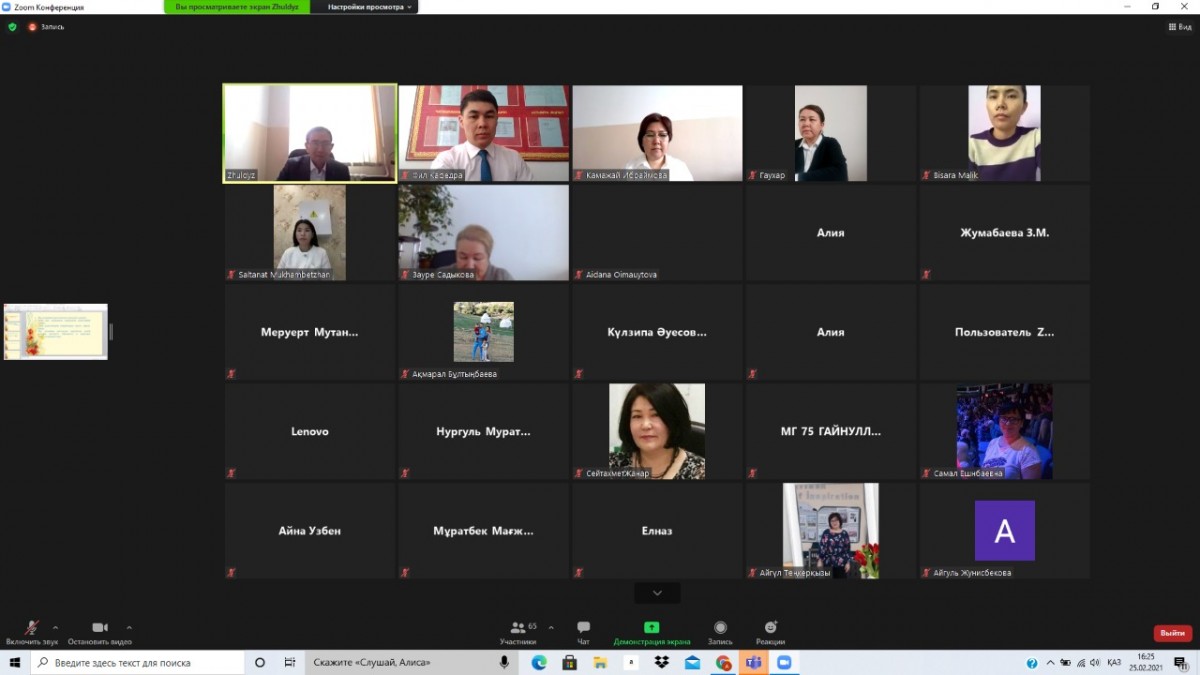Open the Реакции reactions menu
This screenshot has height=675, width=1200.
pyautogui.click(x=770, y=628)
